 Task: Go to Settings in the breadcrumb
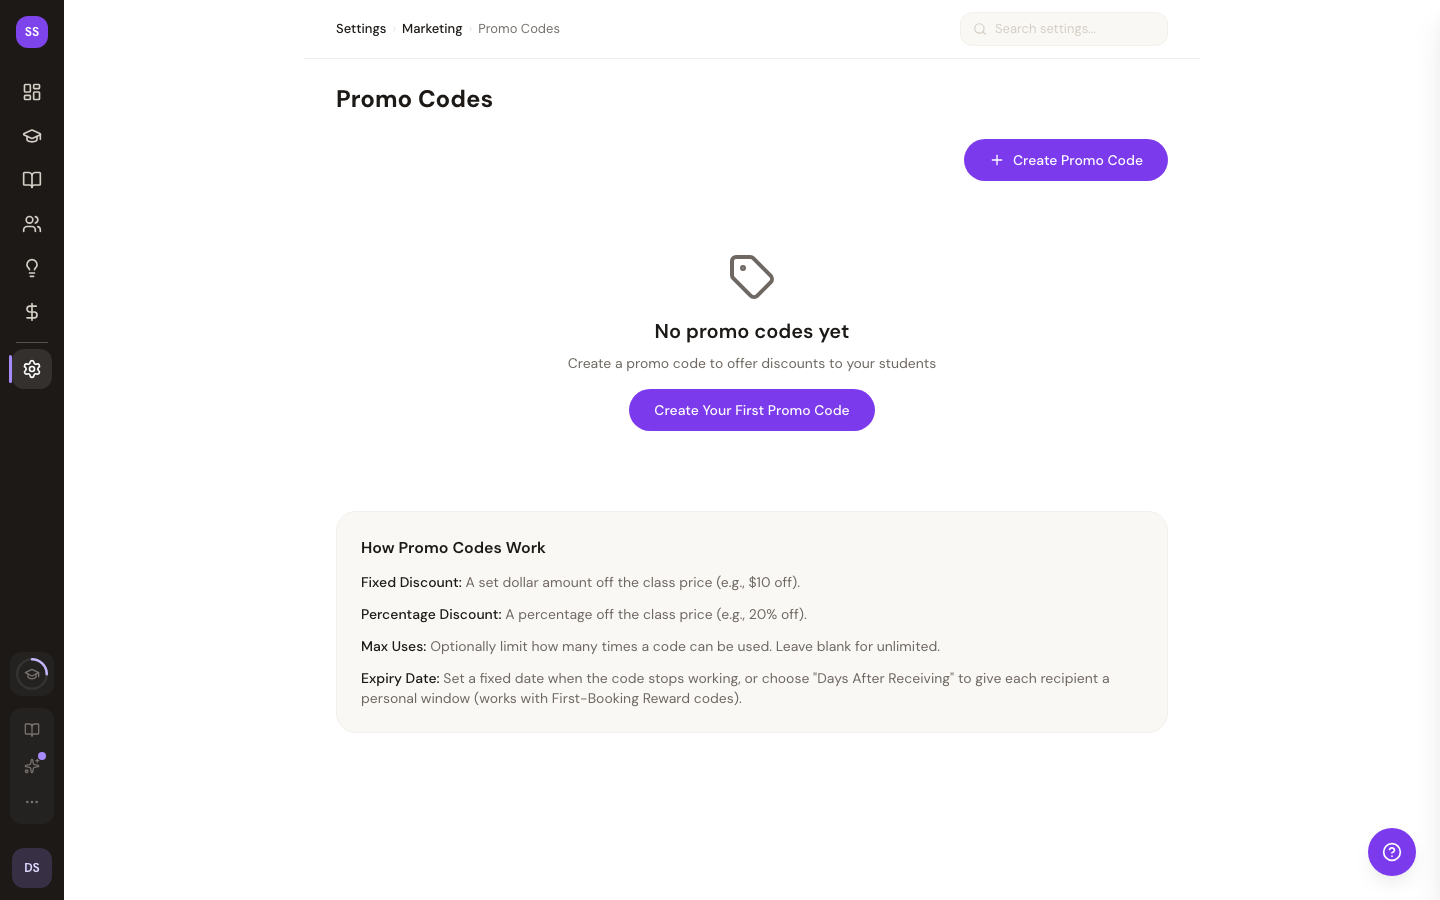pyautogui.click(x=361, y=29)
